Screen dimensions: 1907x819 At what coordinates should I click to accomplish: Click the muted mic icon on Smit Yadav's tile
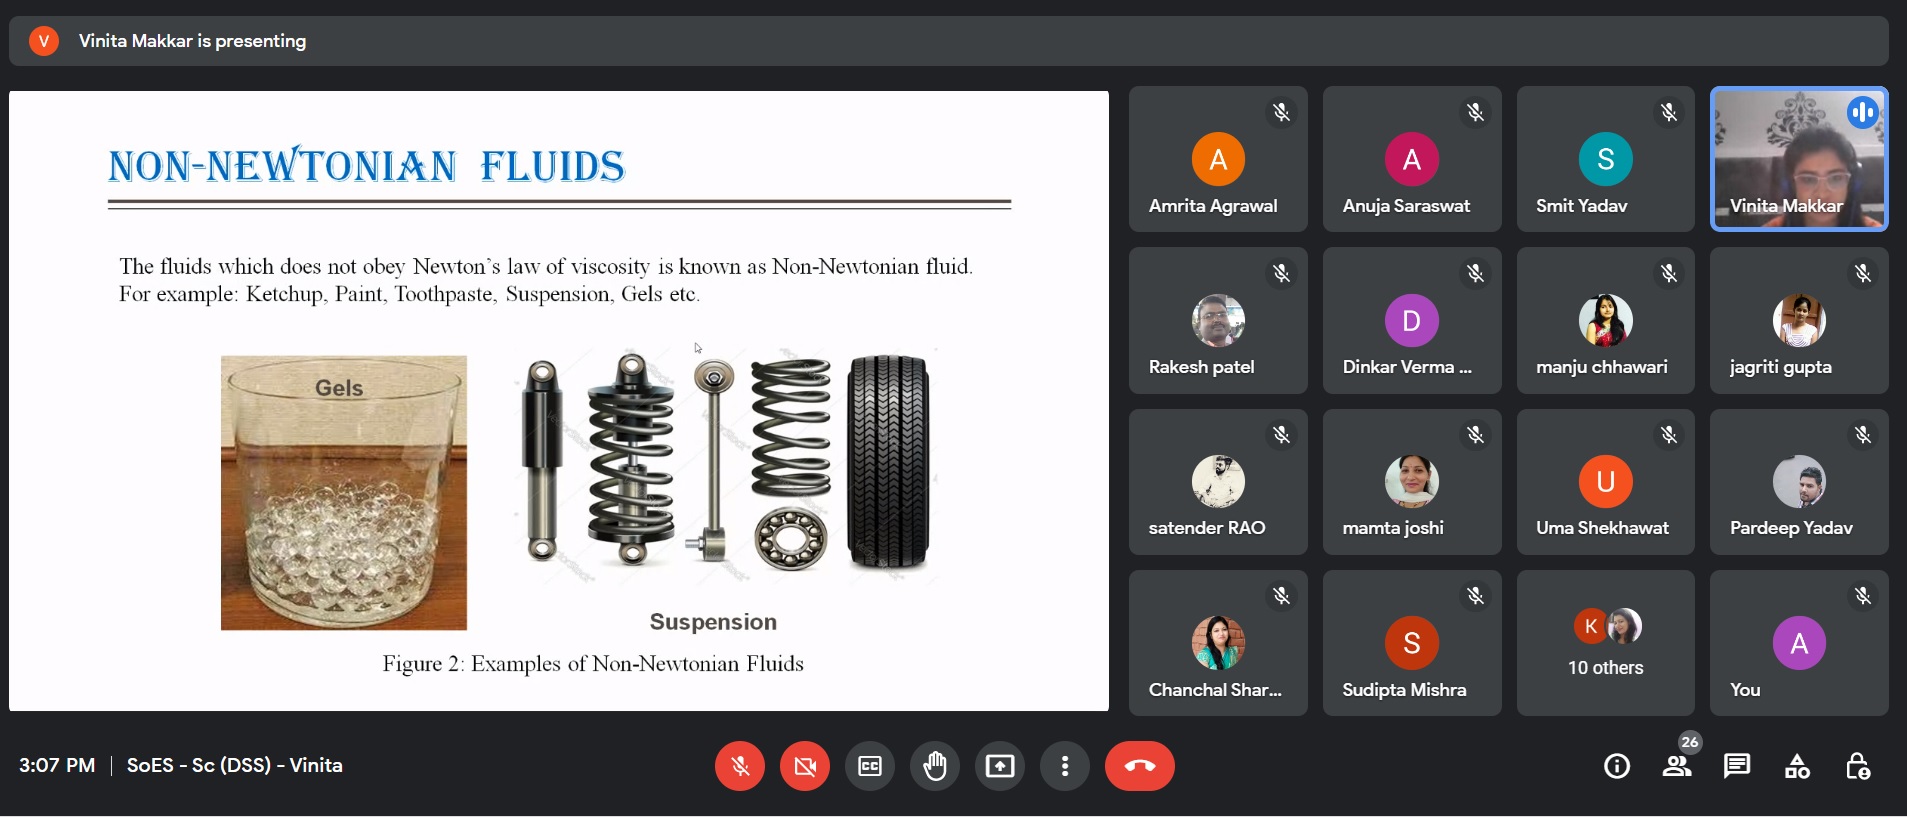pos(1668,112)
